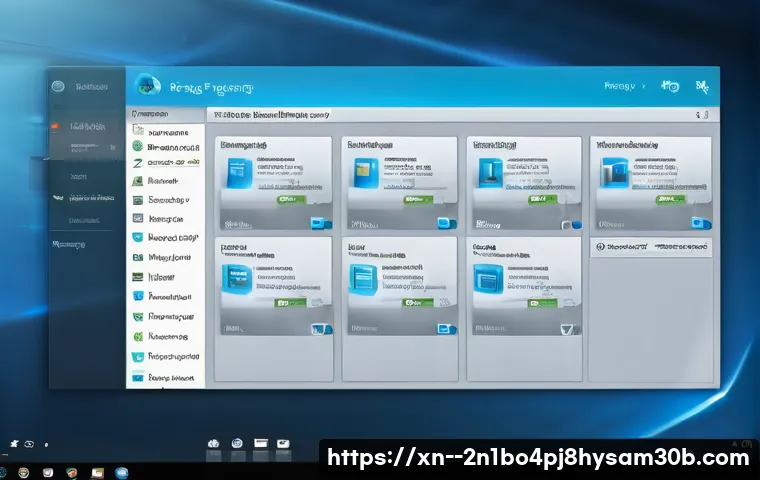Screen dimensions: 760x480
Task: Select the first entry in the white list panel
Action: (x=160, y=132)
